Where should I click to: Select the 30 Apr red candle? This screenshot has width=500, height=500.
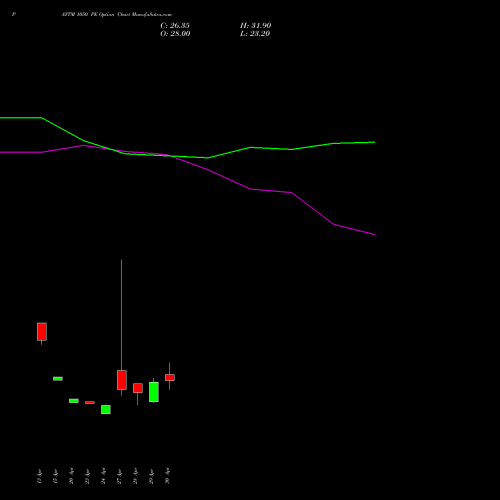pyautogui.click(x=170, y=377)
